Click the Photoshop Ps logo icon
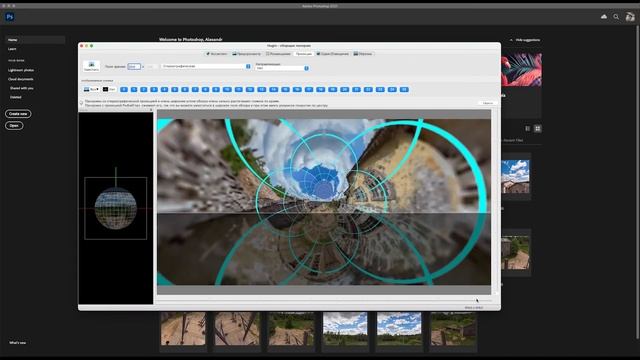The image size is (640, 360). pyautogui.click(x=10, y=17)
